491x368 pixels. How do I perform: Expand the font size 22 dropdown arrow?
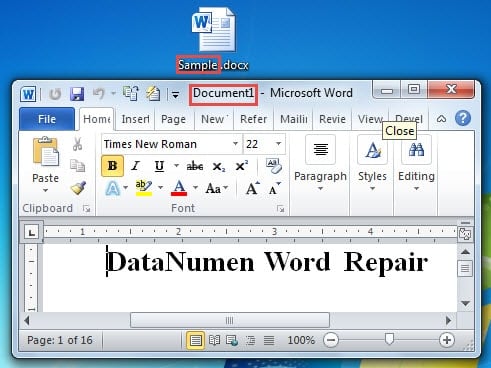[278, 144]
